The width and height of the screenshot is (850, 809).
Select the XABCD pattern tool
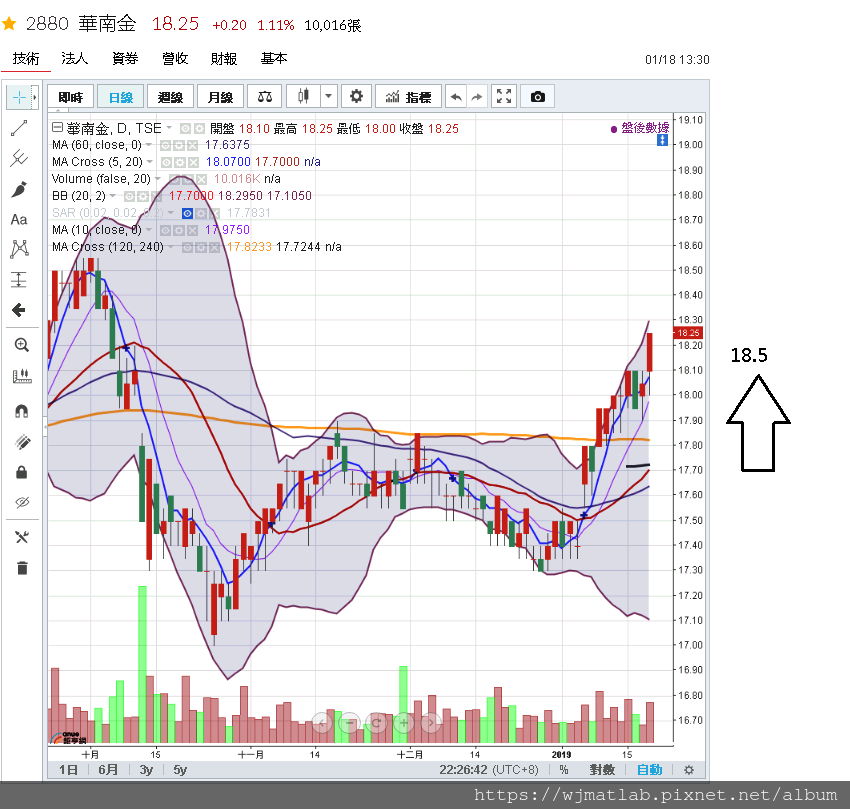pyautogui.click(x=19, y=249)
